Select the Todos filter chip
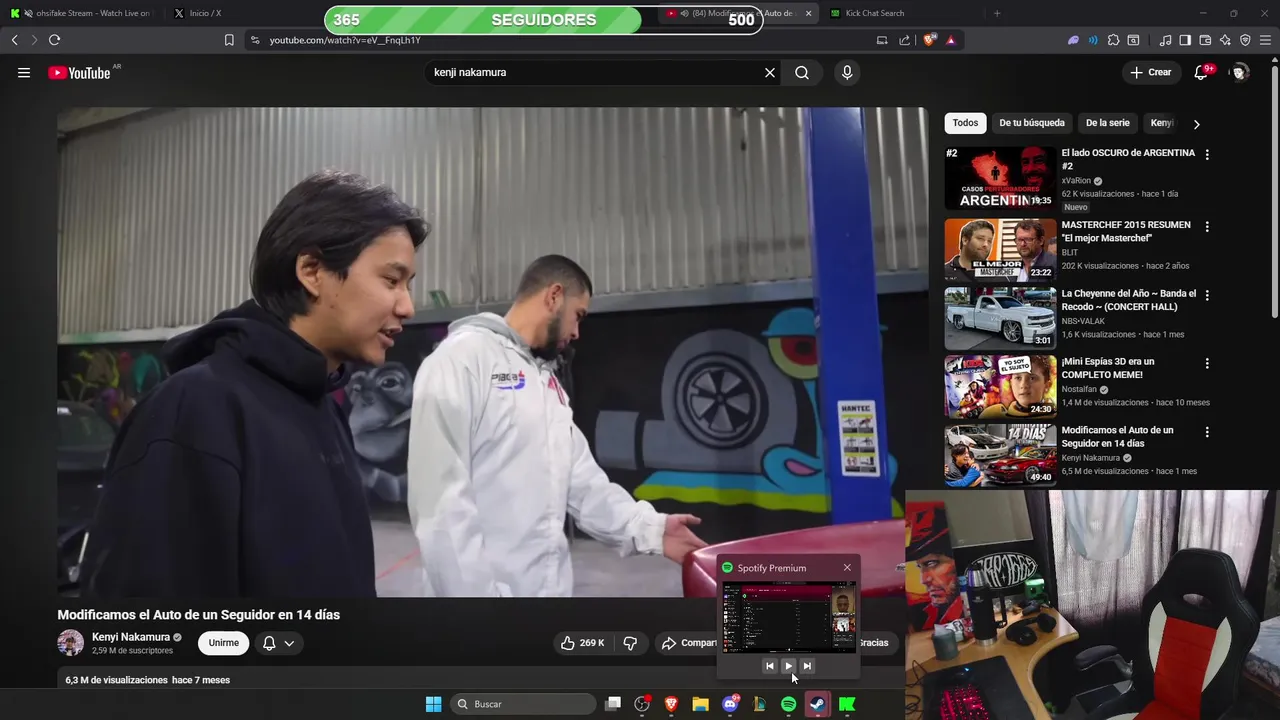 (965, 123)
